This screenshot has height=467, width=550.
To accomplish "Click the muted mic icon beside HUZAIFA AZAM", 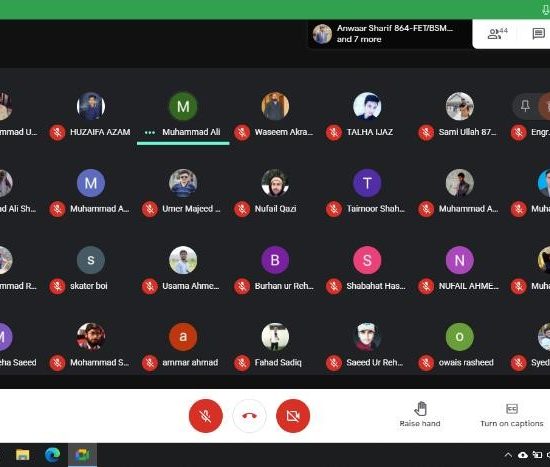I will tap(57, 133).
